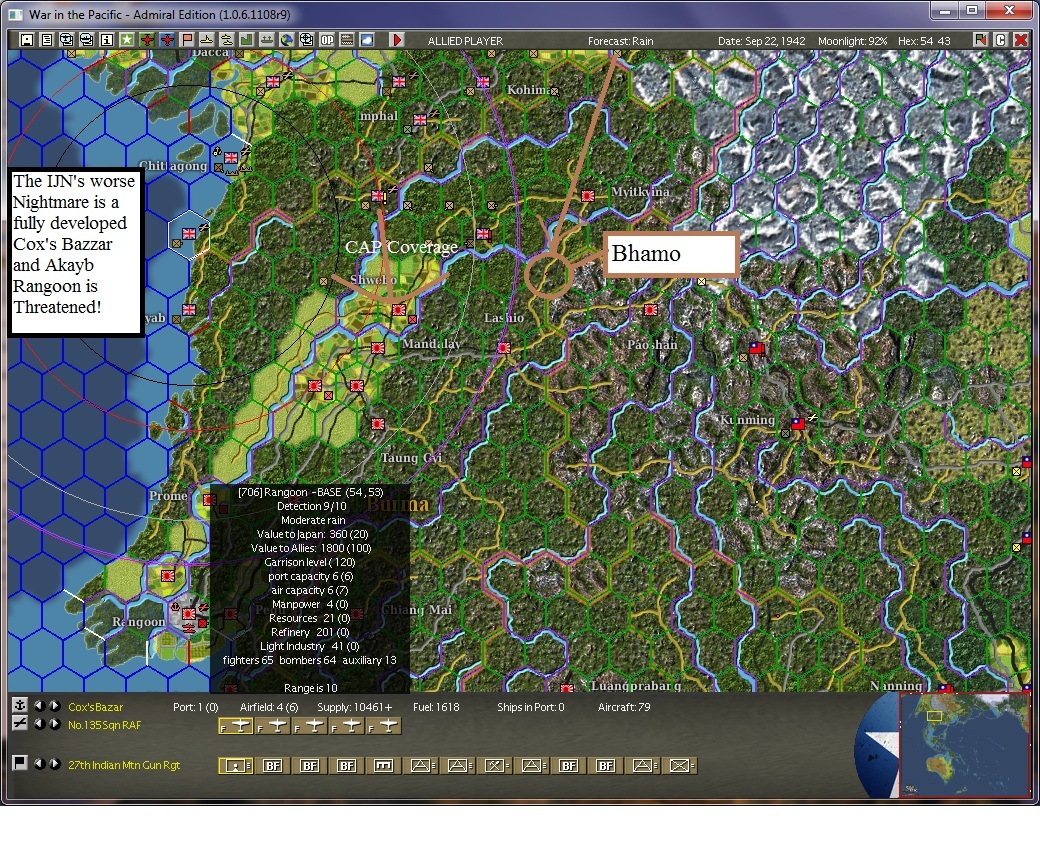Click the C button in top-right toolbar

point(1000,40)
